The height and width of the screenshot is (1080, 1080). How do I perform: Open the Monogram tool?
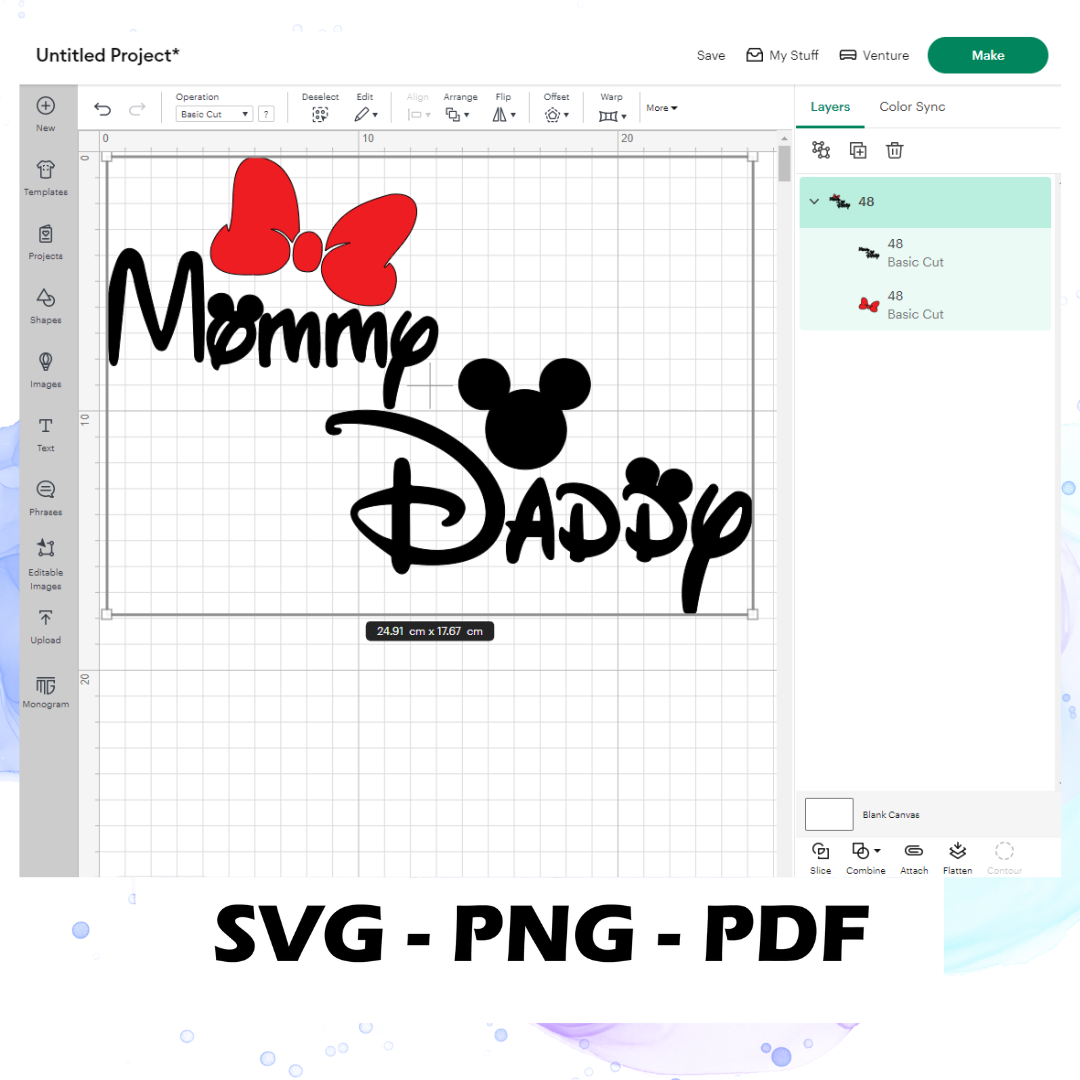pos(45,691)
